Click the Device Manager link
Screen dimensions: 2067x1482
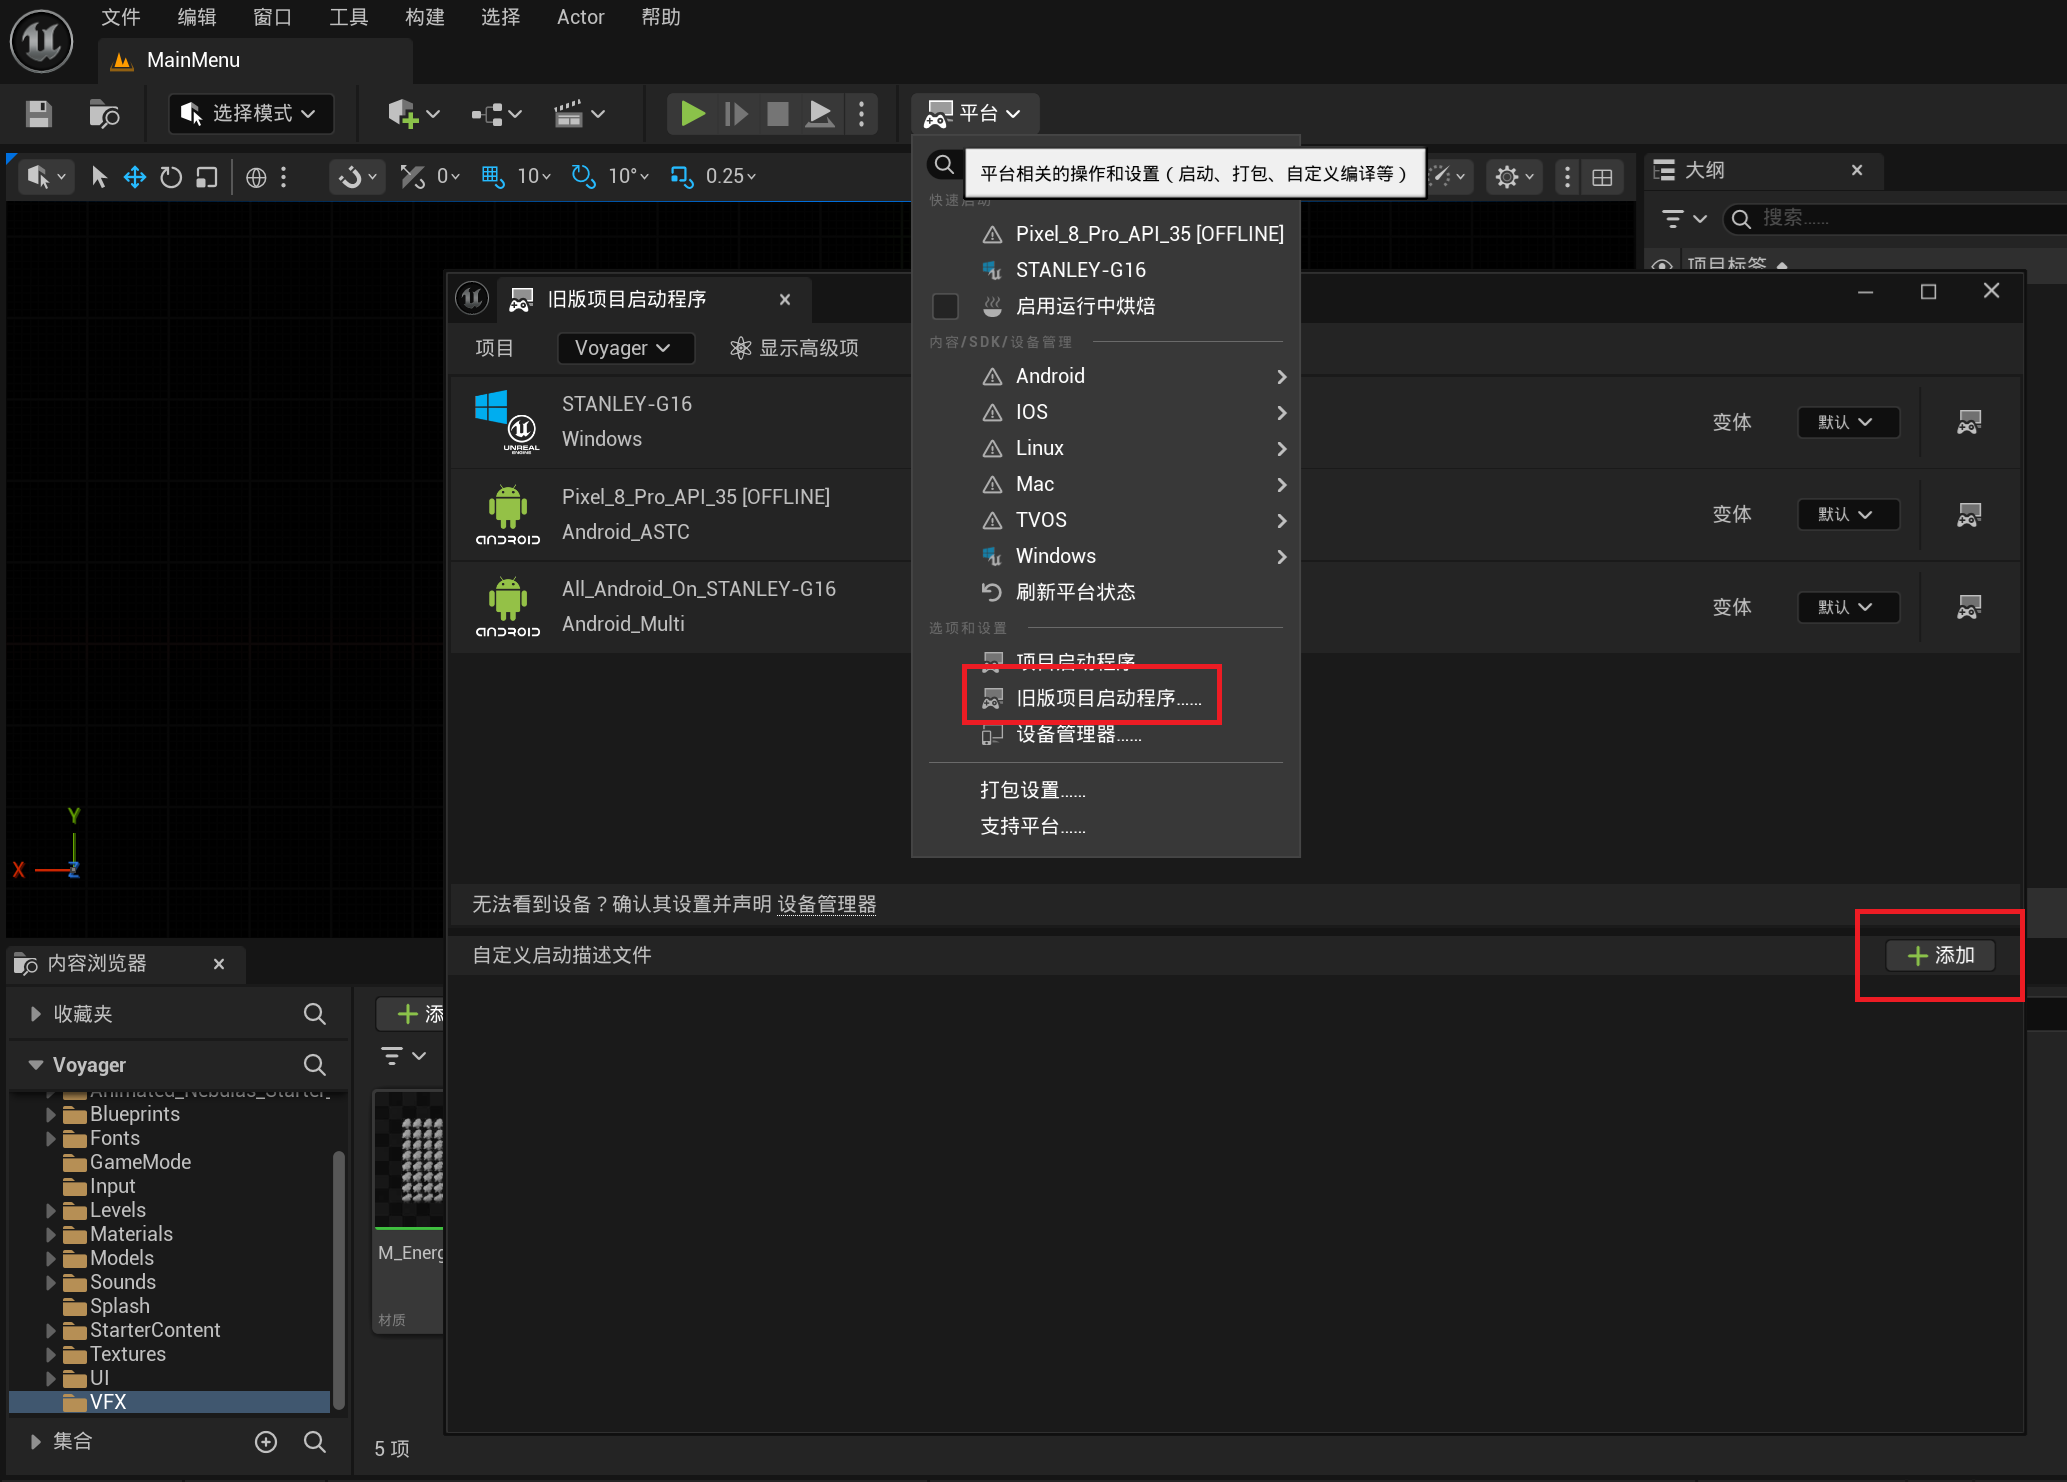(x=826, y=904)
